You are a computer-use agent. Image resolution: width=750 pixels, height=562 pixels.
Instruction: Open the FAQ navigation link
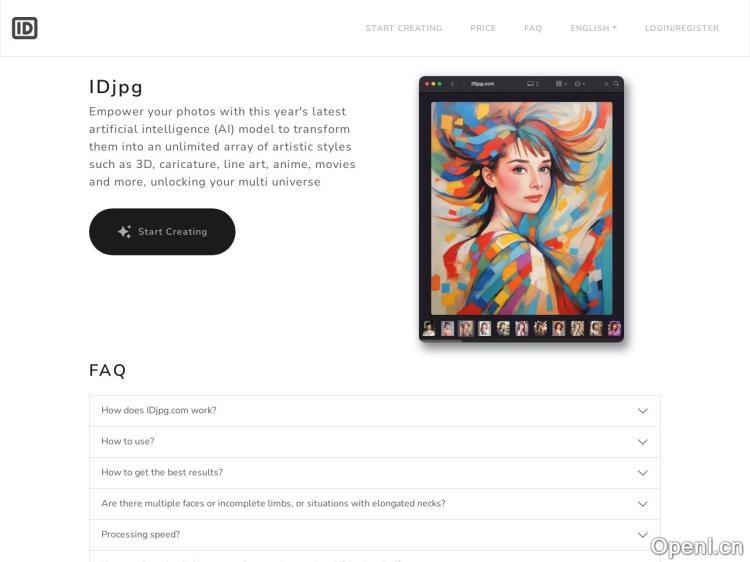click(533, 28)
